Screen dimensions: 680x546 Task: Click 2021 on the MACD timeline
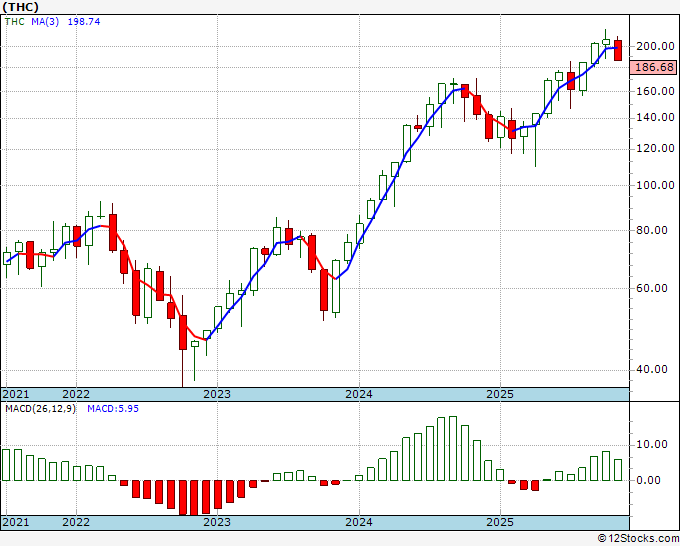click(x=16, y=522)
